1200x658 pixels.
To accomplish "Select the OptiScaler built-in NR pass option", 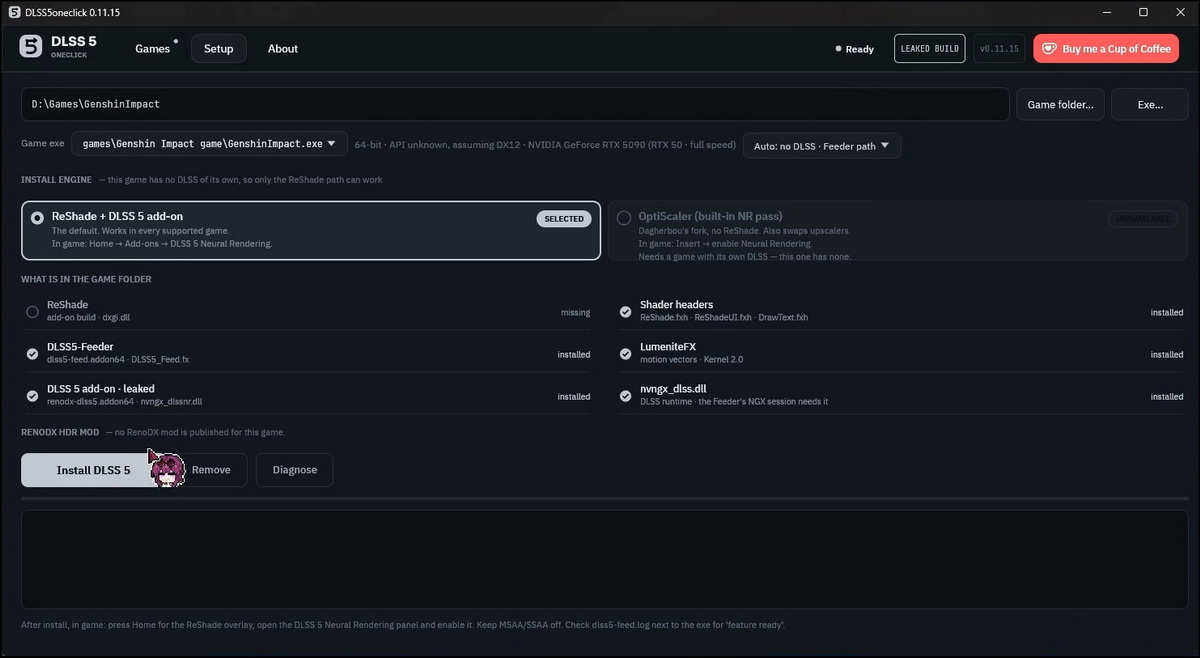I will click(x=624, y=217).
